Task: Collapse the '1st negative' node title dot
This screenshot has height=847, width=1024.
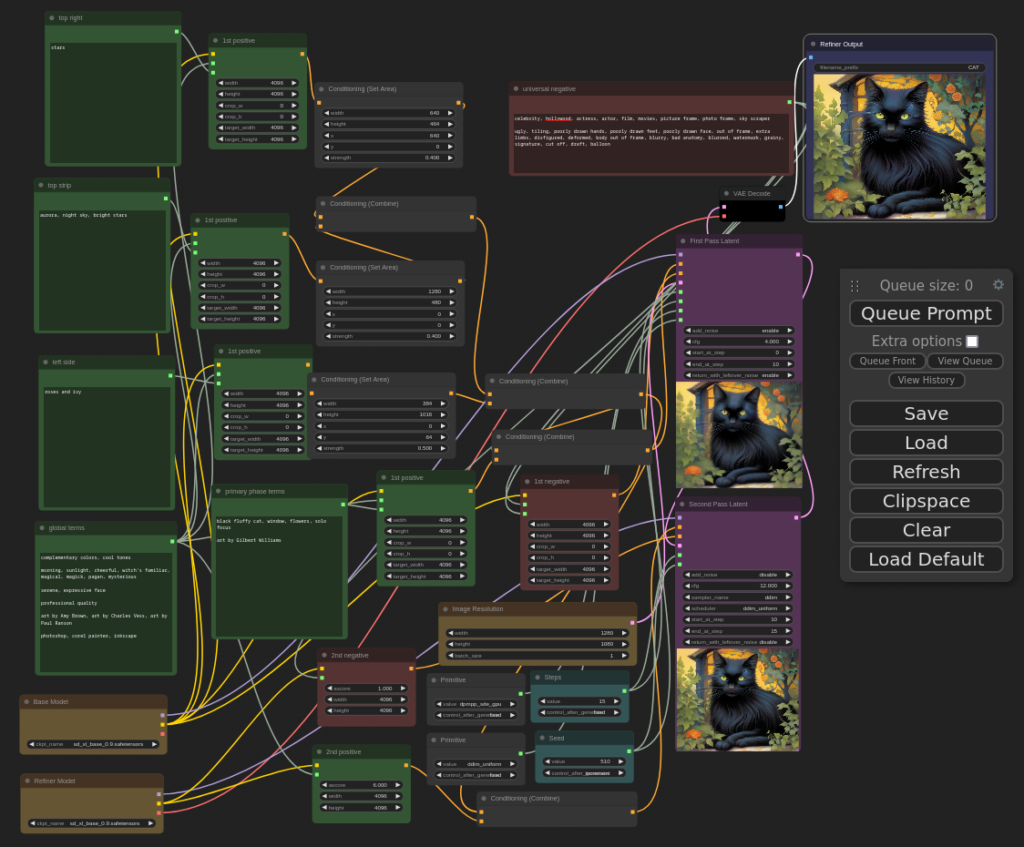Action: click(527, 481)
